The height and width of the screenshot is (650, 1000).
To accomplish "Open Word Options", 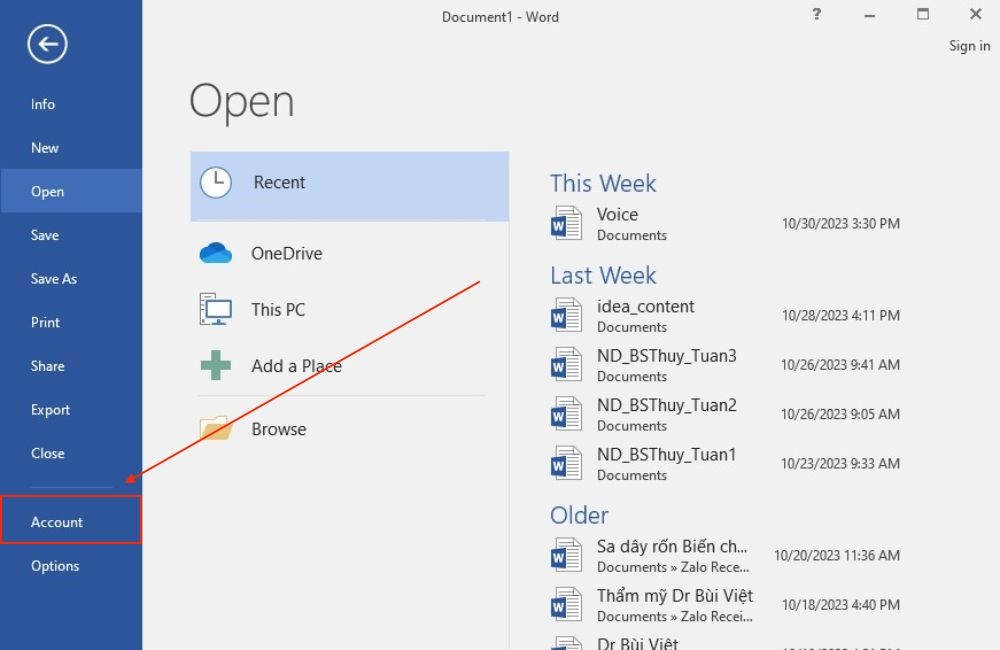I will [x=71, y=565].
